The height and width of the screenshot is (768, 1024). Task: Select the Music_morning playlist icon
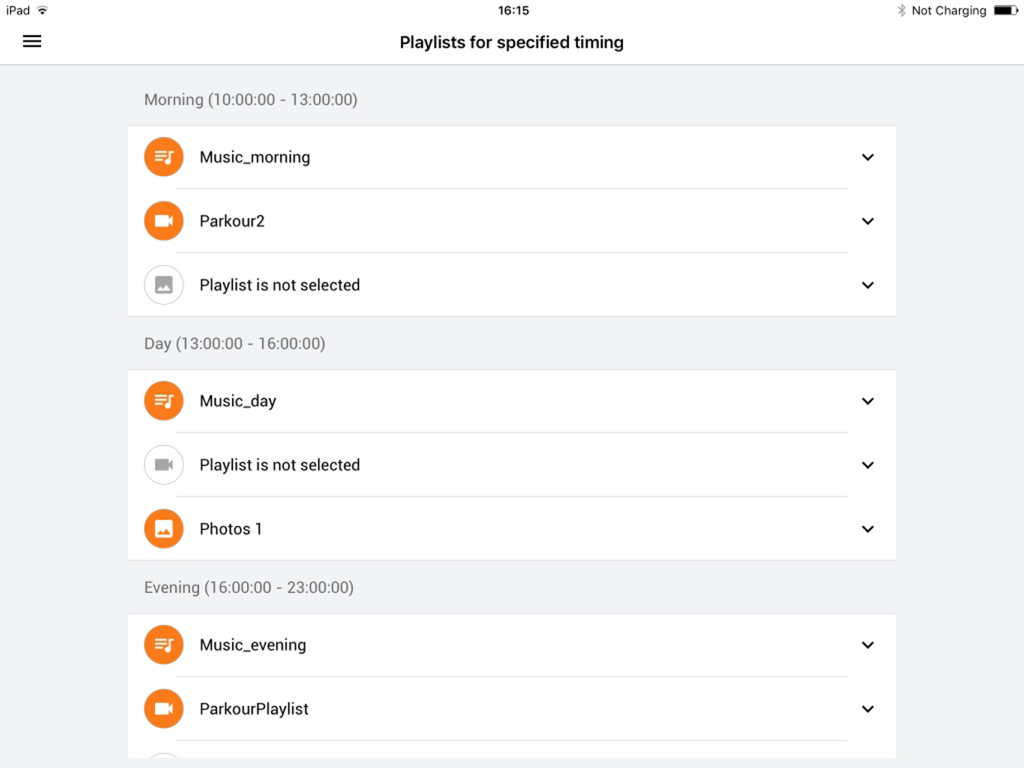(163, 157)
